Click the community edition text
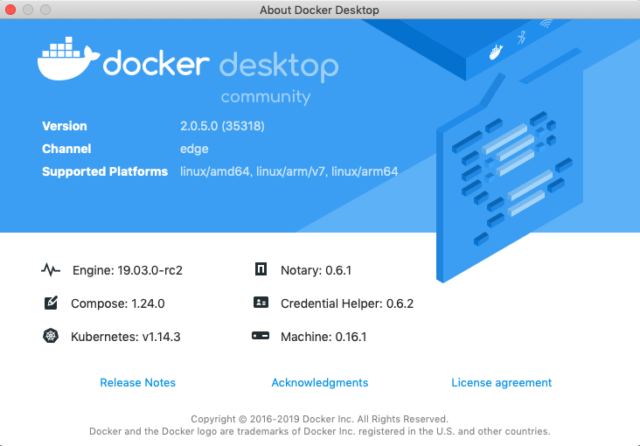The width and height of the screenshot is (640, 446). pos(266,97)
